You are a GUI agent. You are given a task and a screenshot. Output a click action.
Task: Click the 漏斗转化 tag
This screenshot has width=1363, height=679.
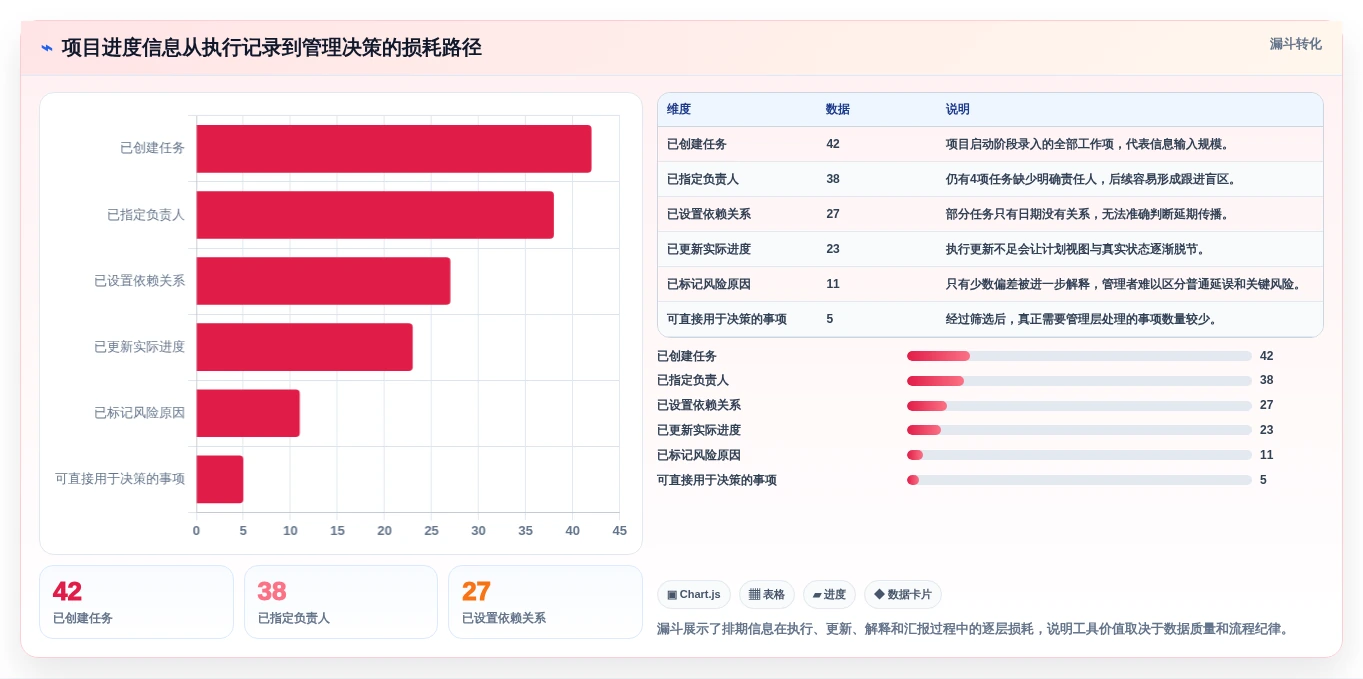click(1295, 44)
